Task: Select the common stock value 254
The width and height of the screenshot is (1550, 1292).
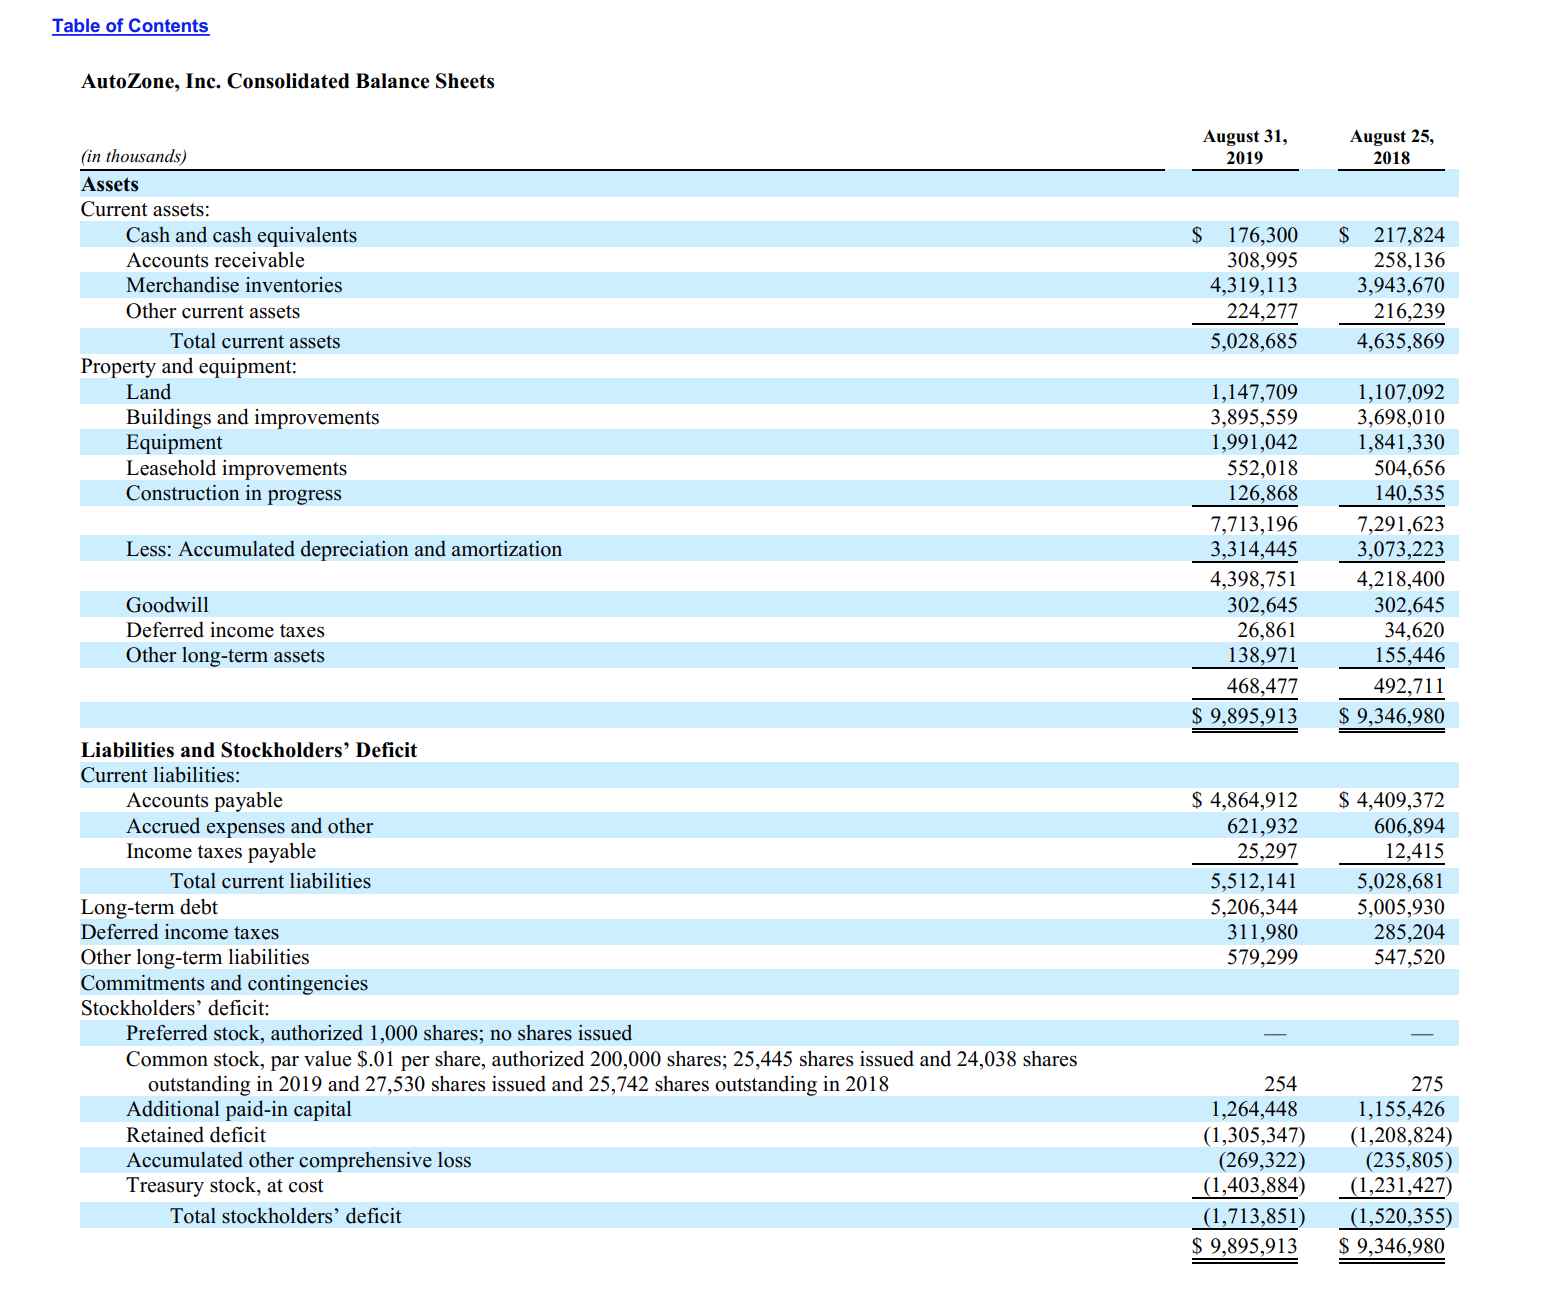Action: click(x=1280, y=1084)
